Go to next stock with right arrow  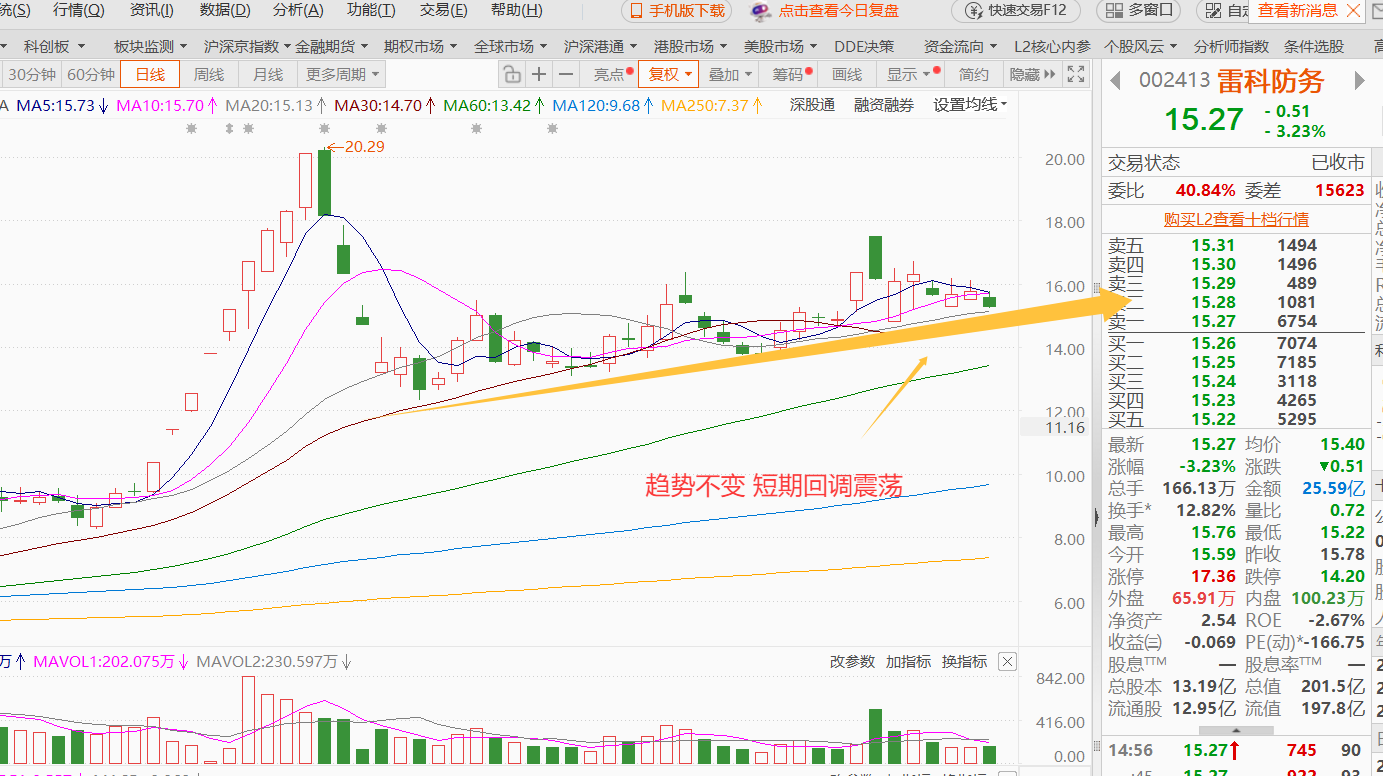[1359, 81]
